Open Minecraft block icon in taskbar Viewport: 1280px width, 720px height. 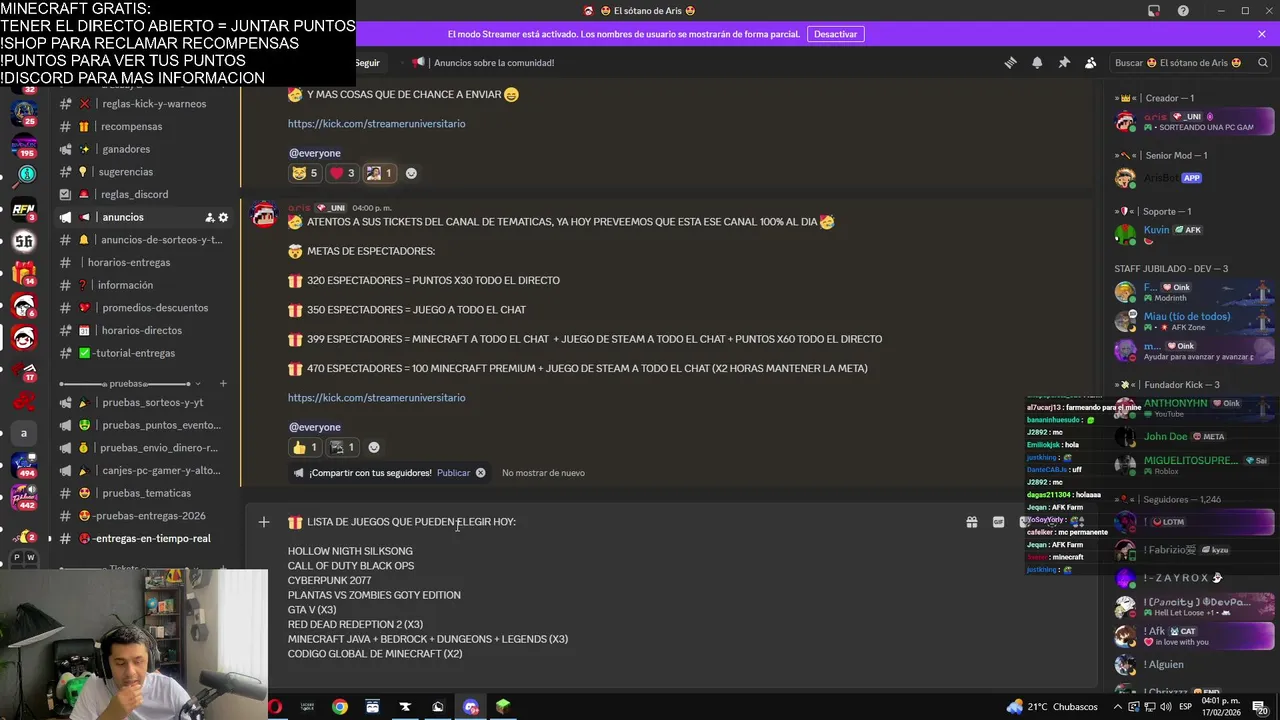point(503,707)
